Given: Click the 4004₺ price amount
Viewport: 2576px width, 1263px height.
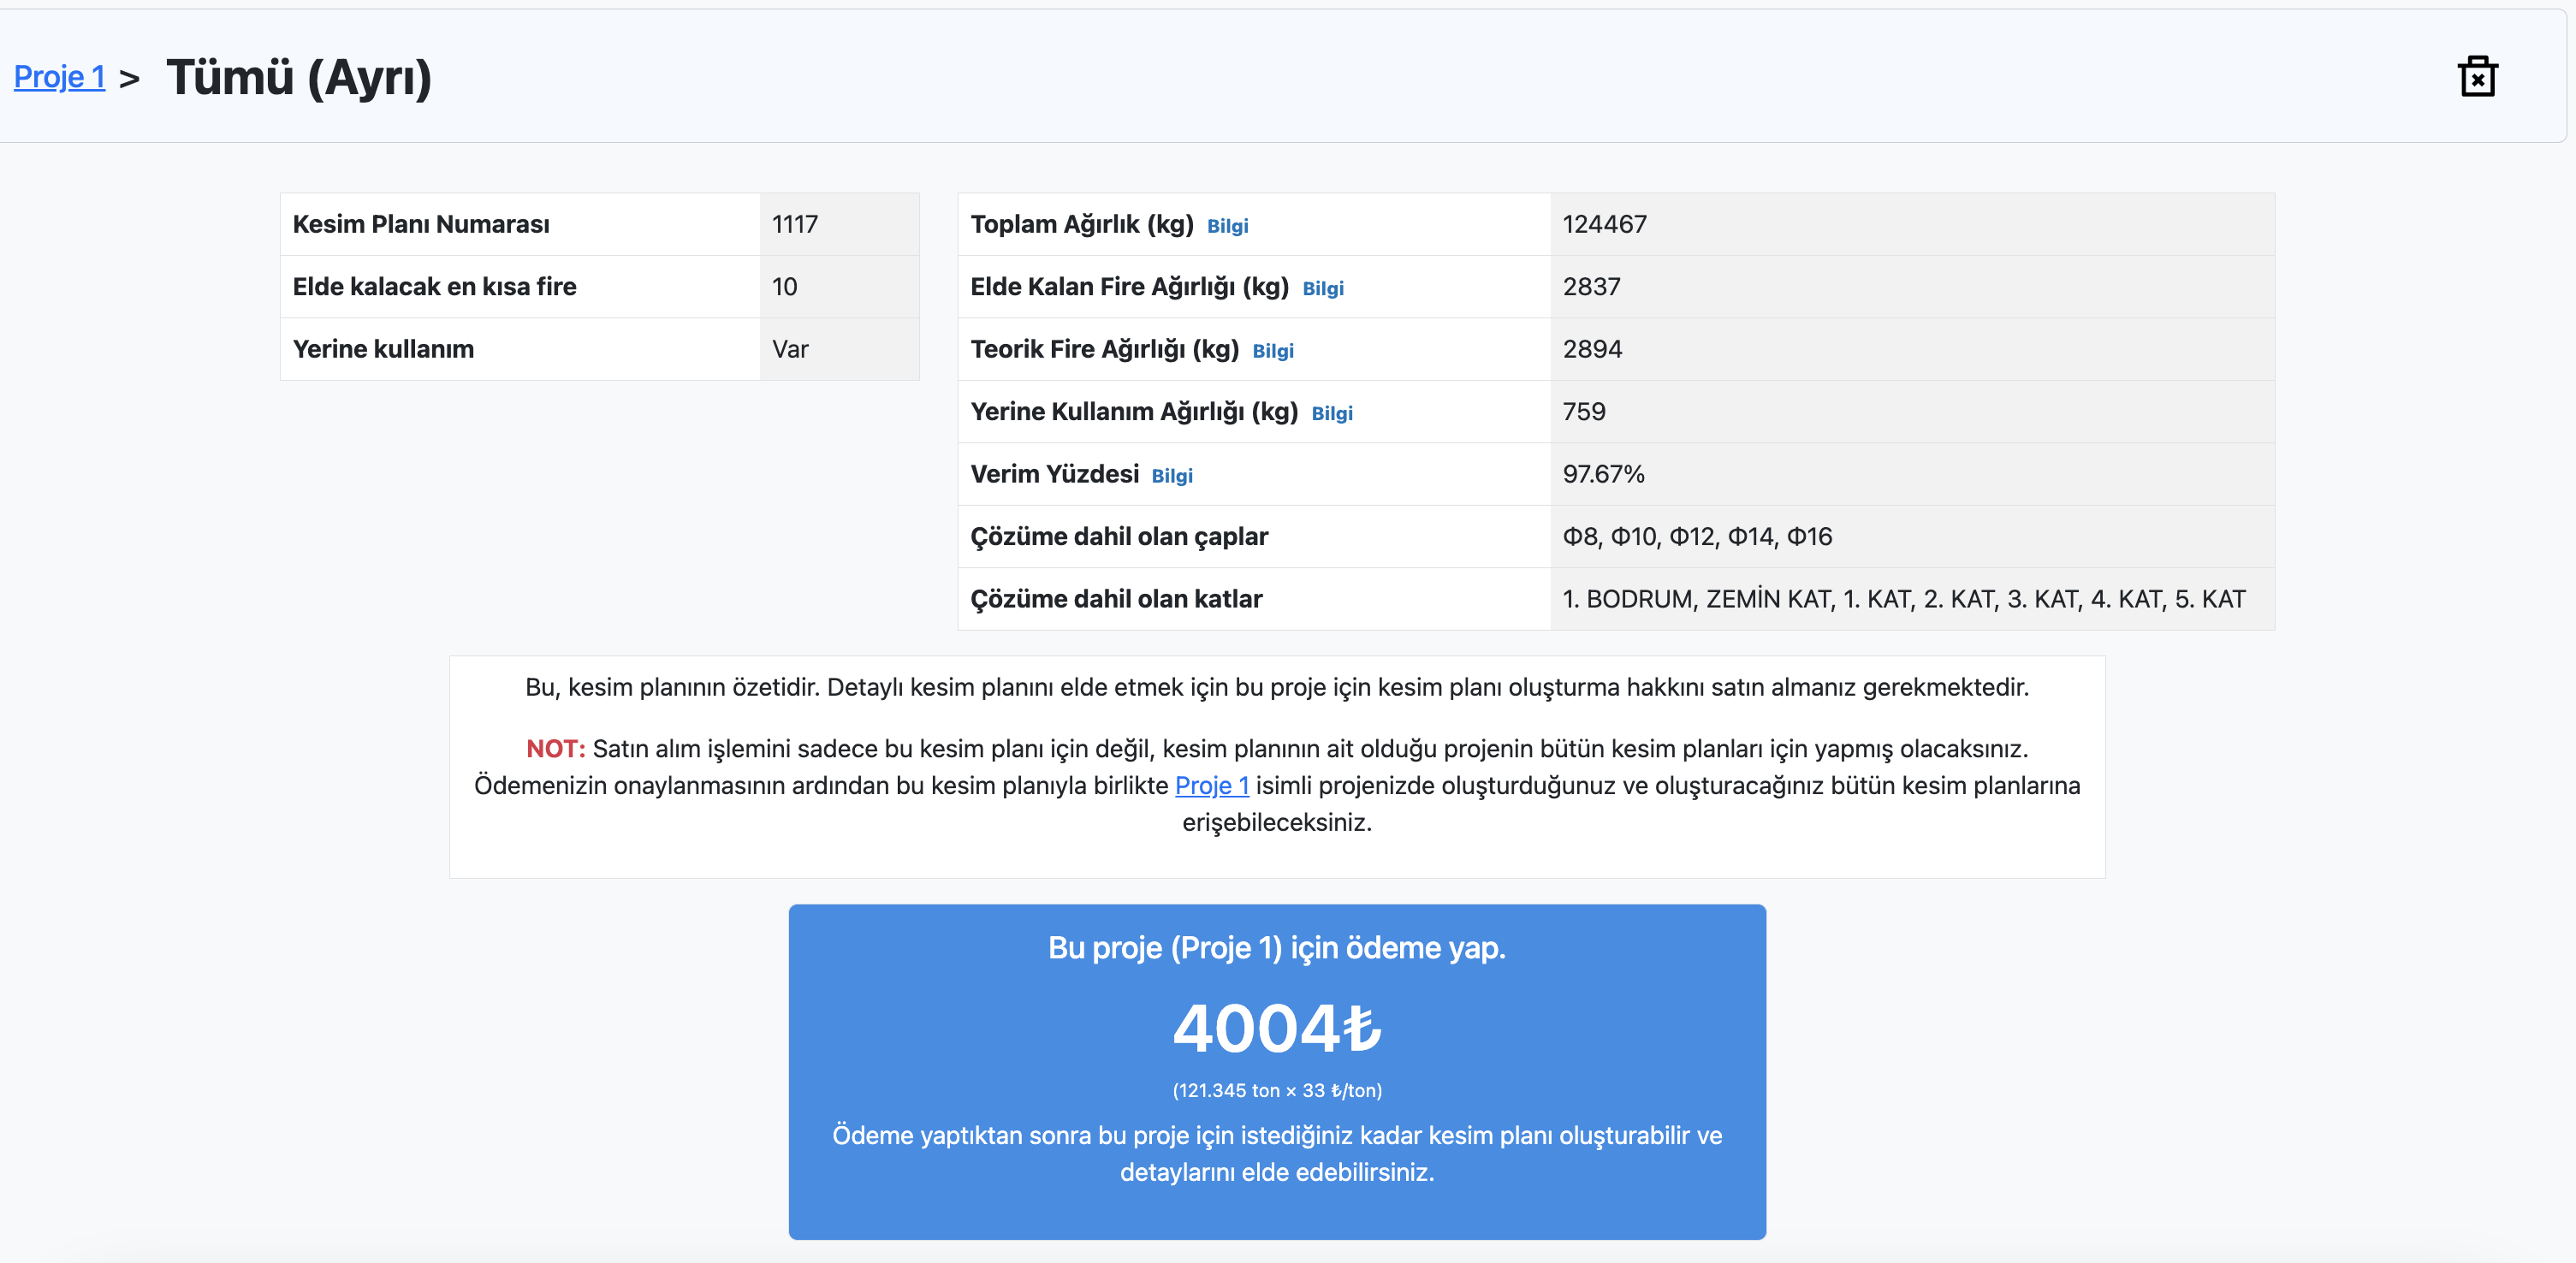Looking at the screenshot, I should [x=1277, y=1028].
